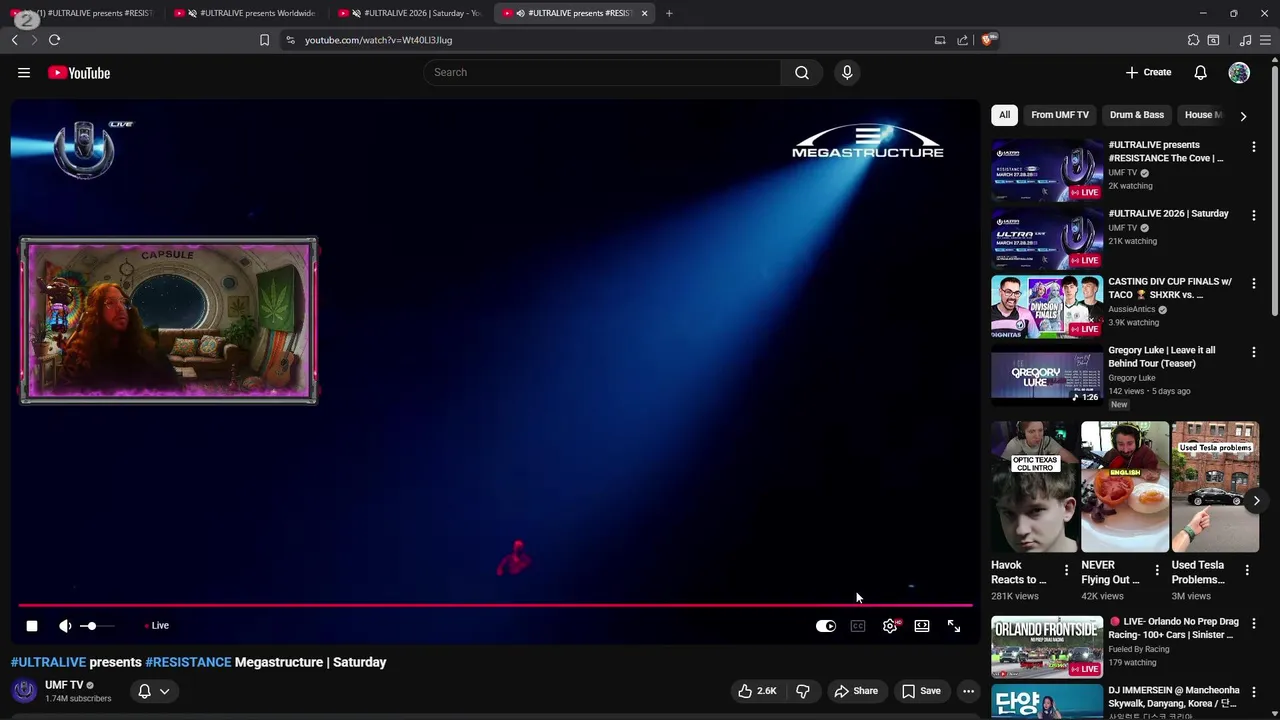Enter full screen mode
Screen dimensions: 1280x720
click(x=954, y=626)
